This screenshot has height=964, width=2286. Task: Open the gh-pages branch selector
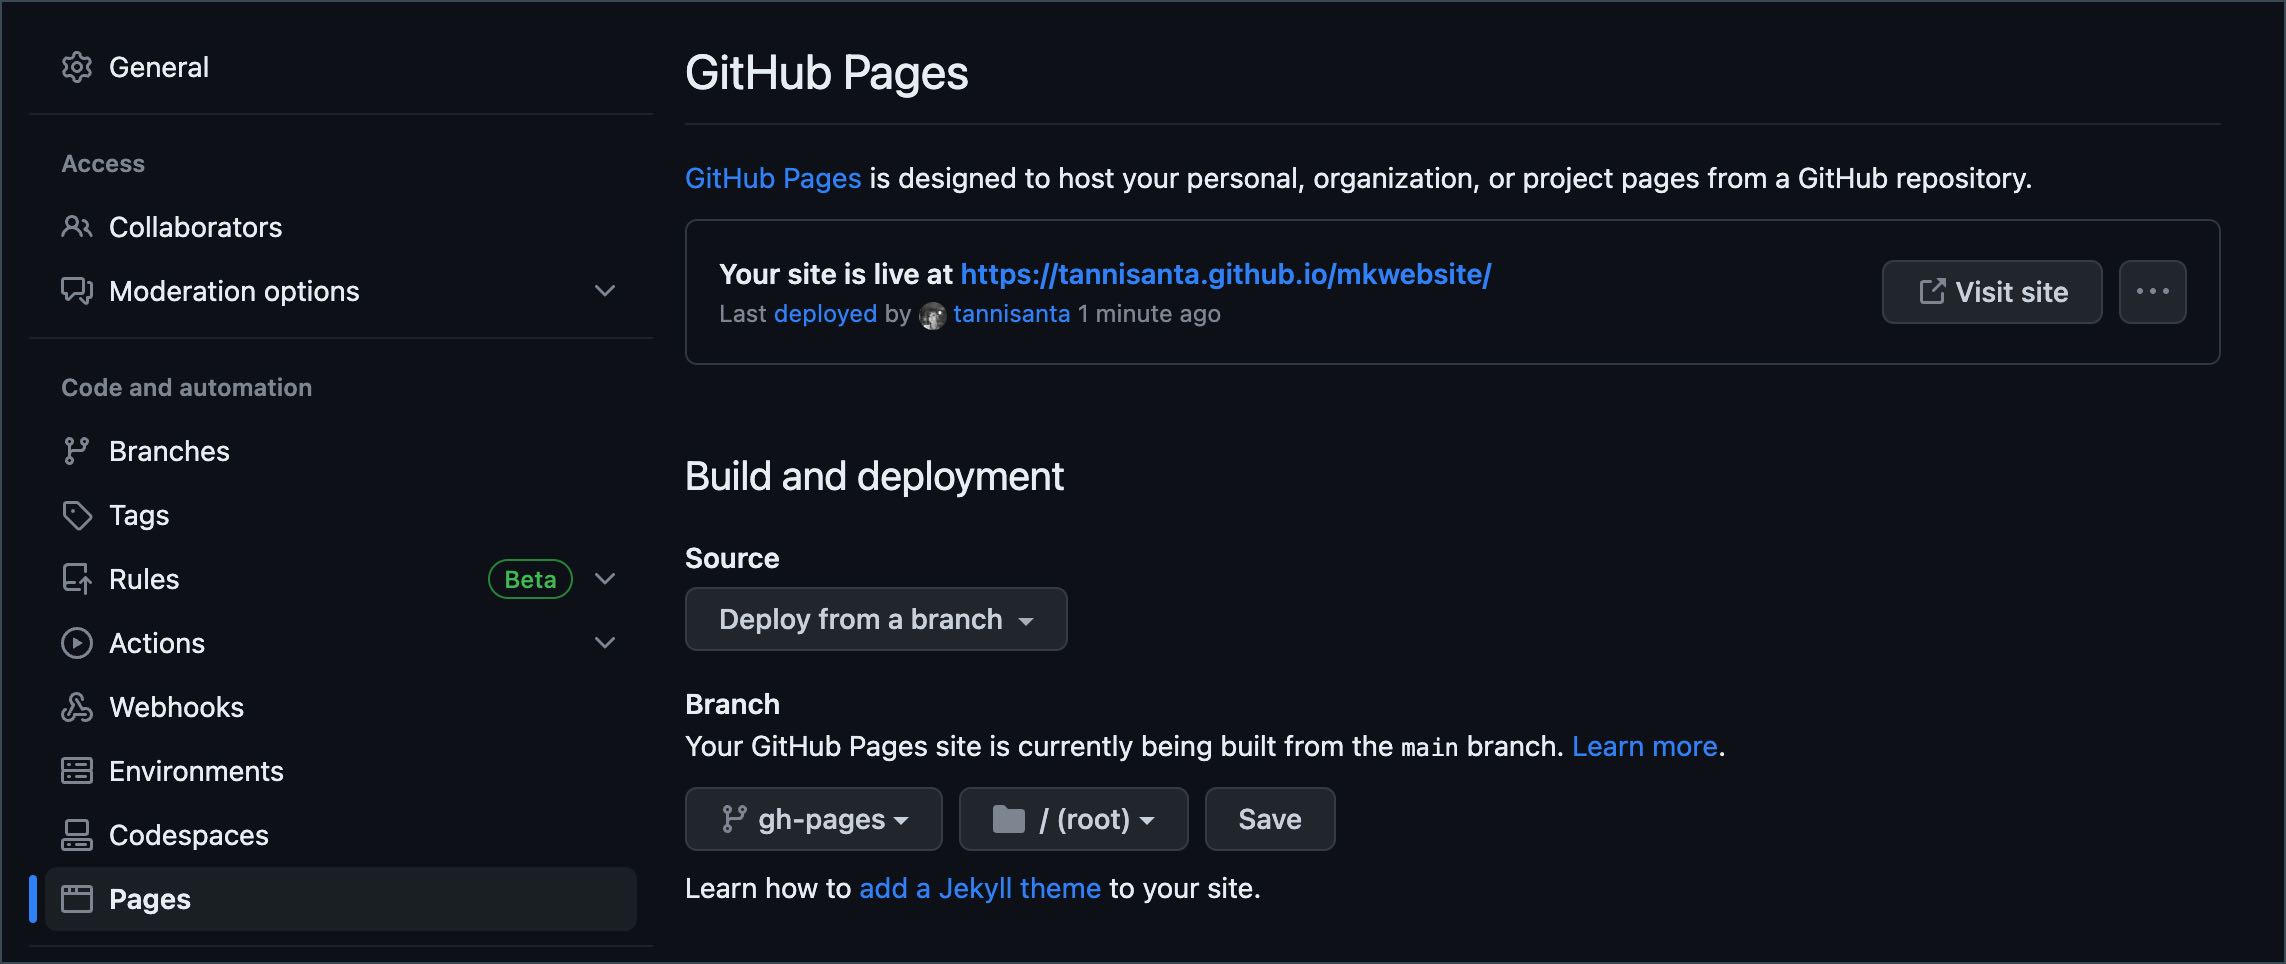[814, 819]
